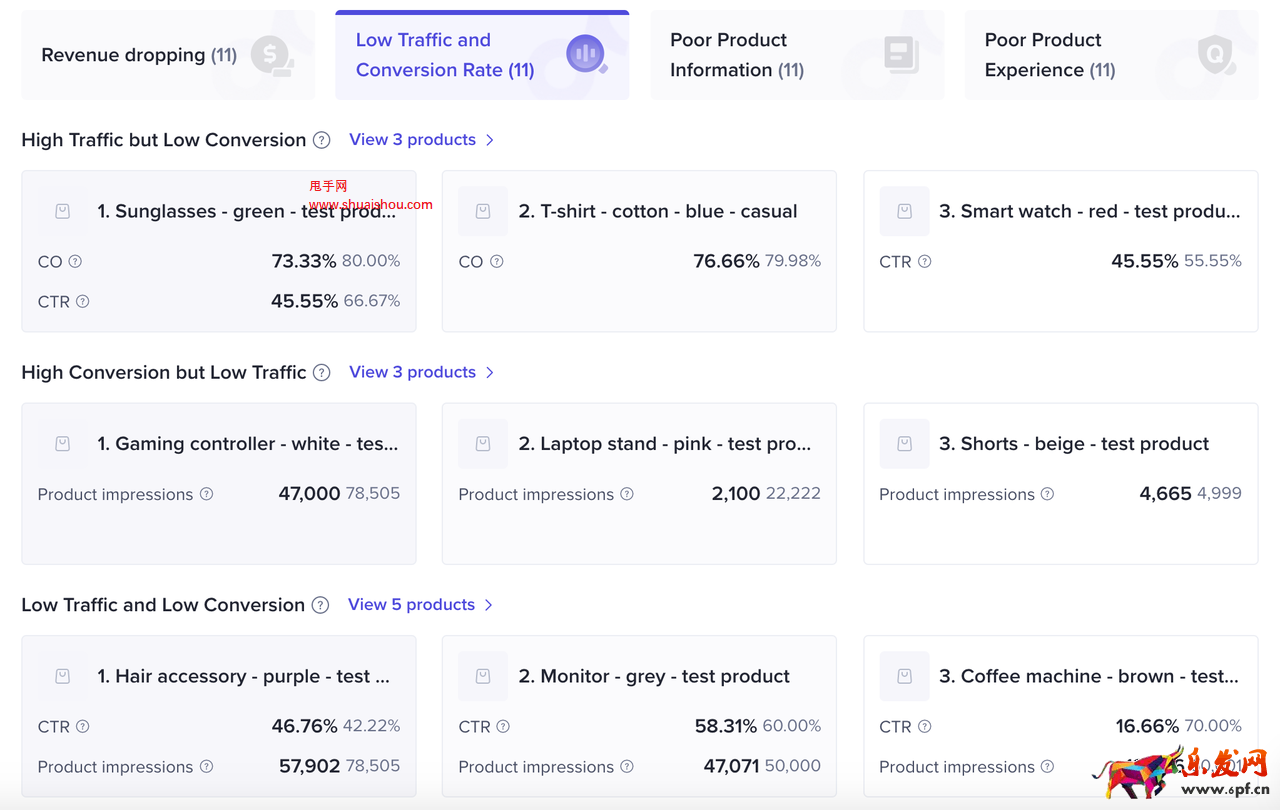
Task: Open View 3 products link under High Traffic
Action: (412, 140)
